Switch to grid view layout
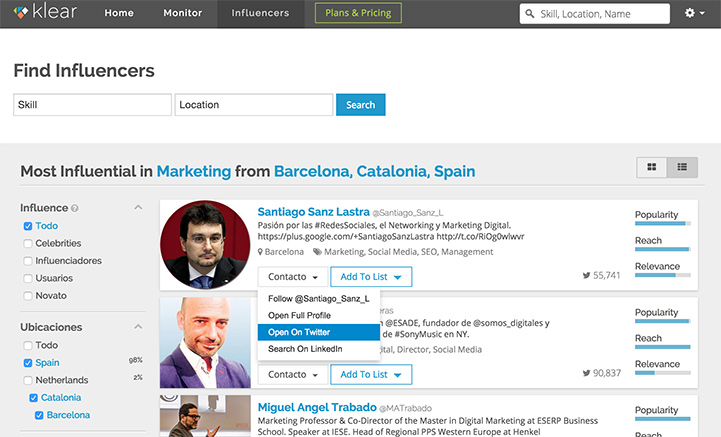721x437 pixels. [x=652, y=167]
